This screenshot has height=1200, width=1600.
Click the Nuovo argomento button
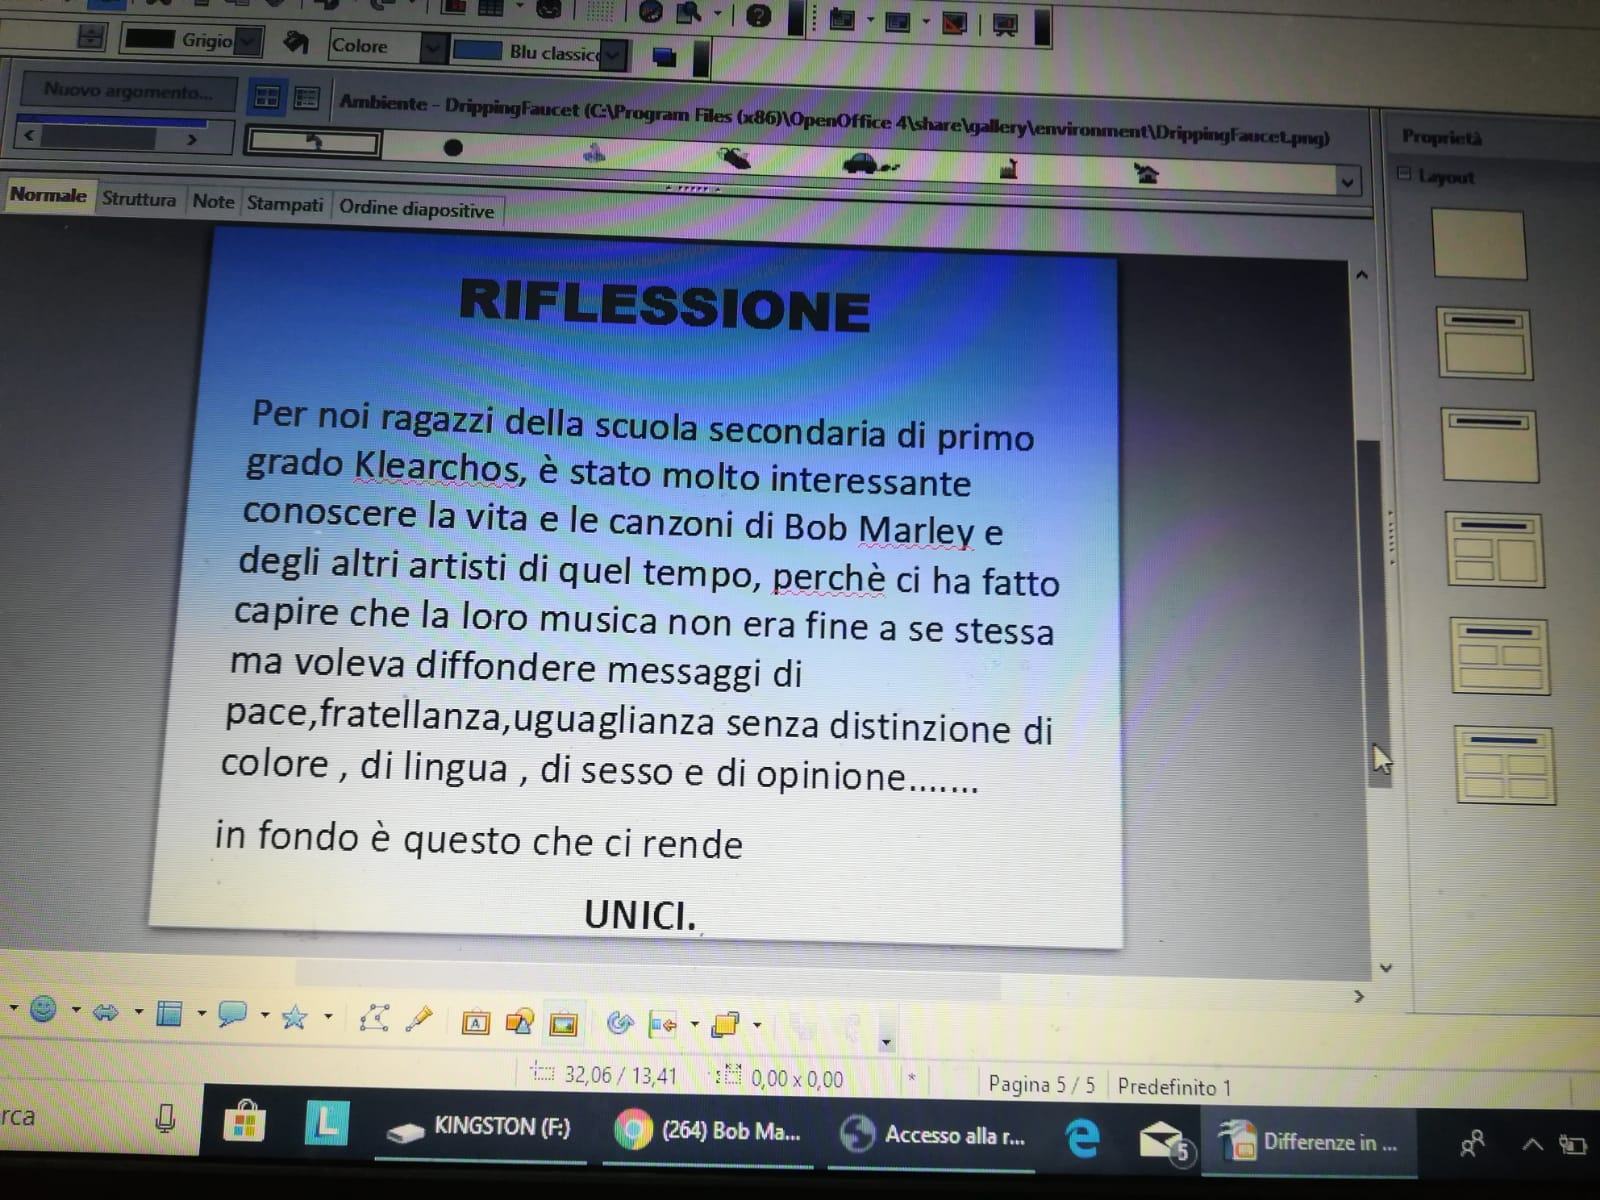pos(127,92)
